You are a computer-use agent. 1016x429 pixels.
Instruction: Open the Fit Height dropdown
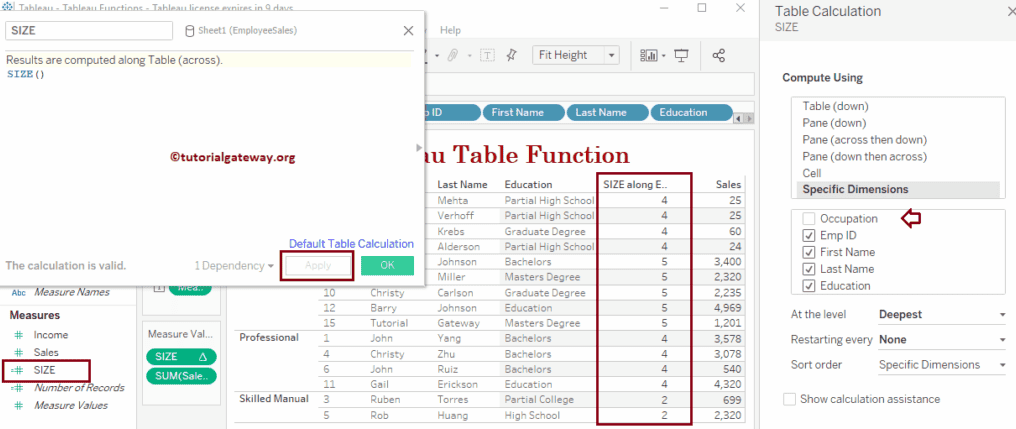tap(575, 55)
